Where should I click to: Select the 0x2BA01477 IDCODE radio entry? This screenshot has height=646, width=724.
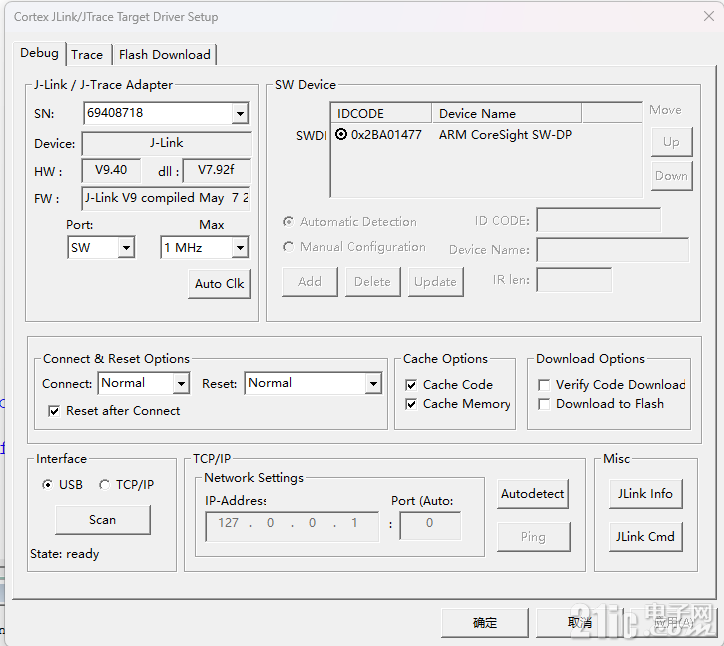pyautogui.click(x=341, y=134)
